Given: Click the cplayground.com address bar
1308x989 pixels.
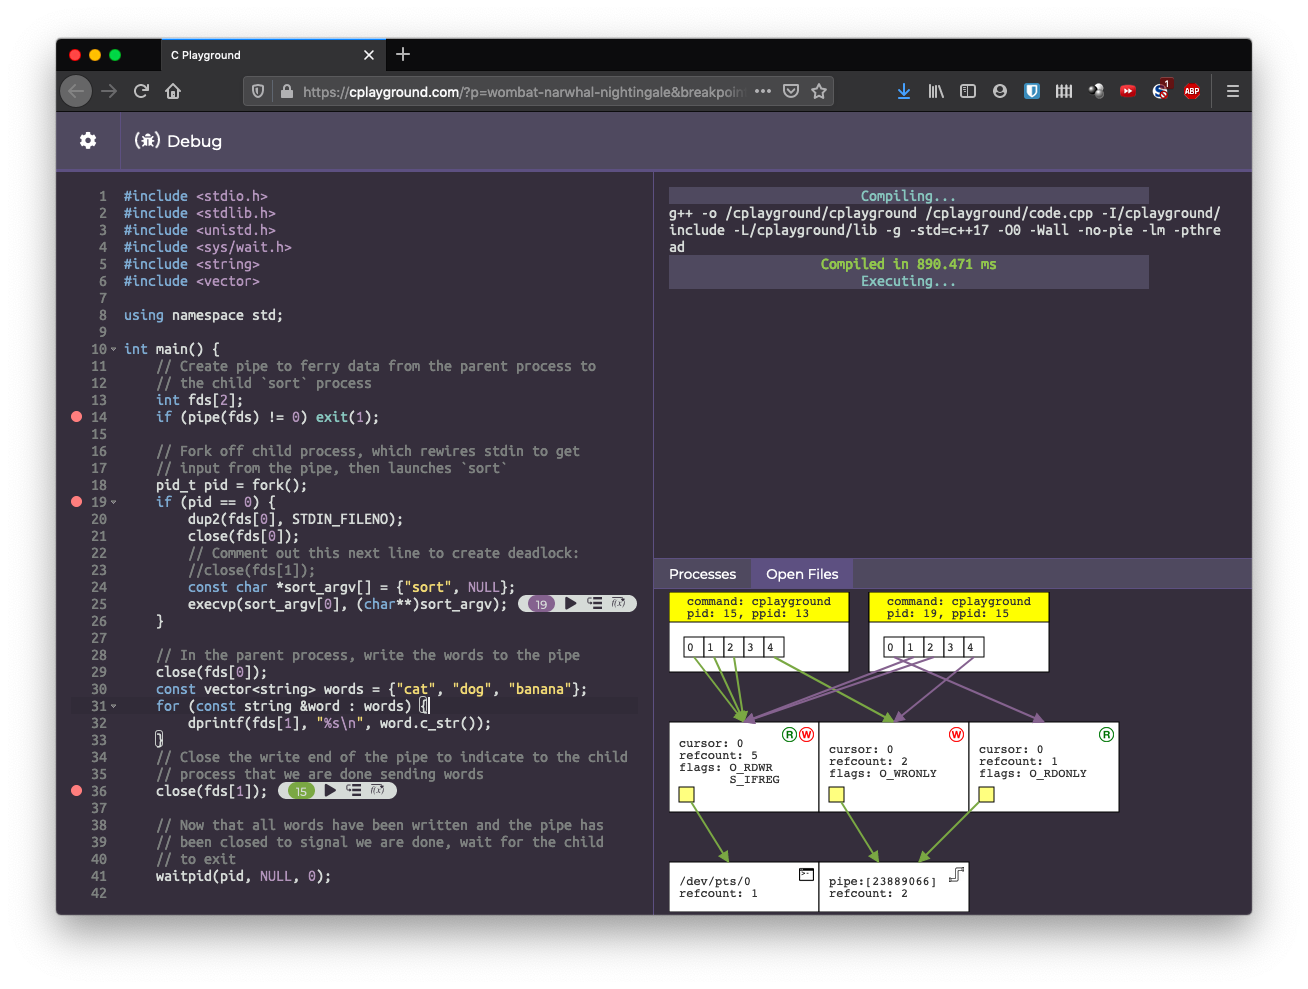Looking at the screenshot, I should coord(500,90).
